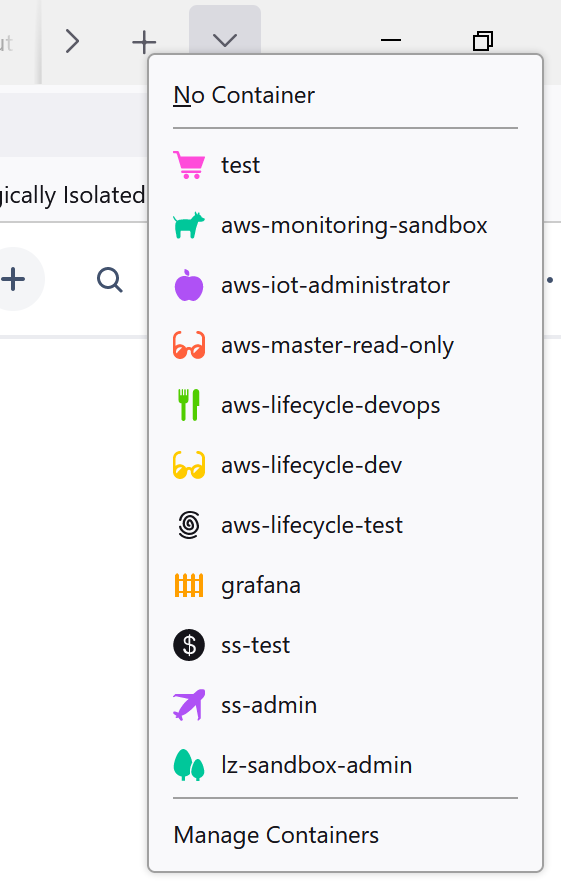Select the grafana container label
561x895 pixels.
[x=261, y=586]
